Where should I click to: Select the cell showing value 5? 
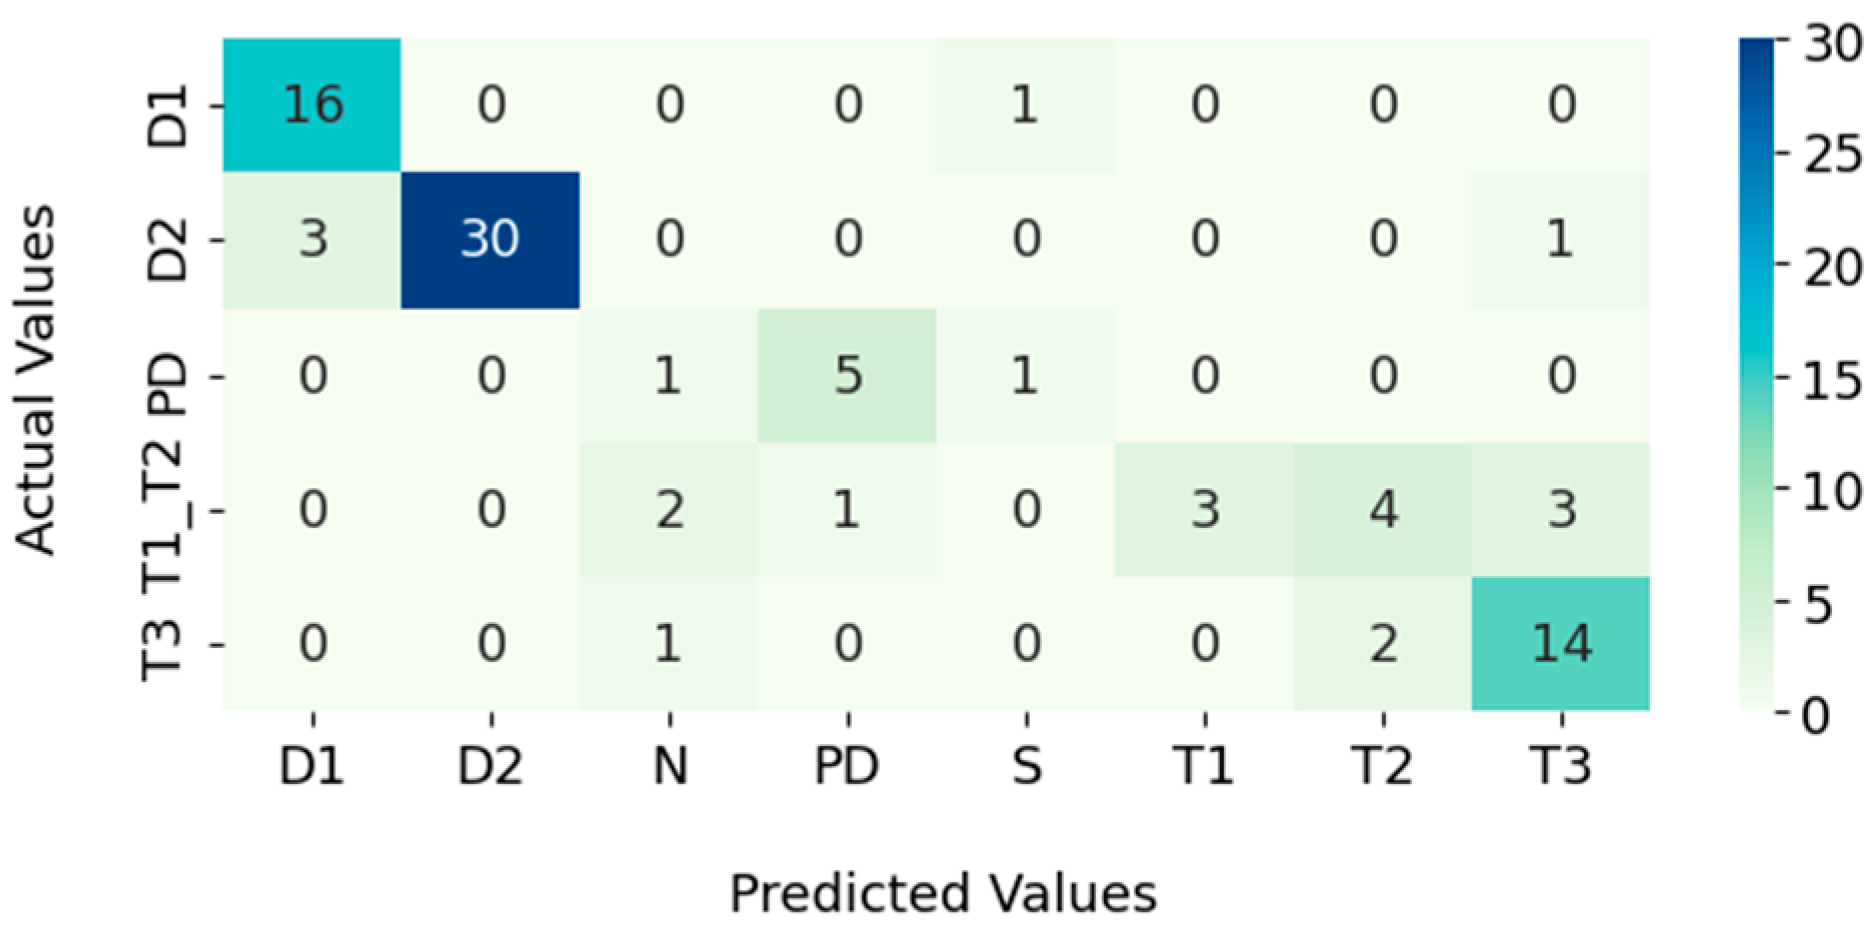[x=847, y=376]
